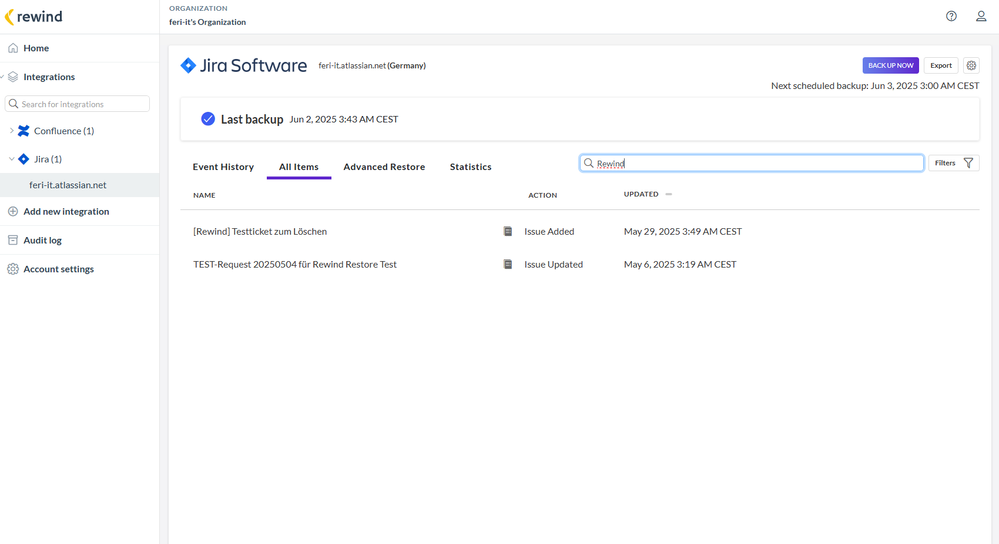Image resolution: width=999 pixels, height=544 pixels.
Task: Click feri-it's Organization name in header
Action: tap(208, 22)
